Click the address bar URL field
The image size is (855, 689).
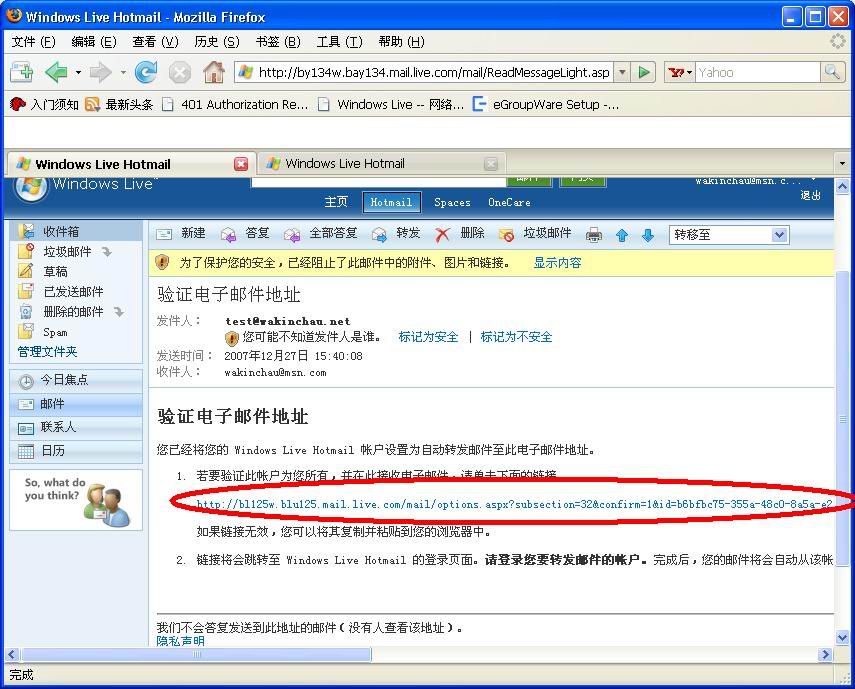[434, 72]
